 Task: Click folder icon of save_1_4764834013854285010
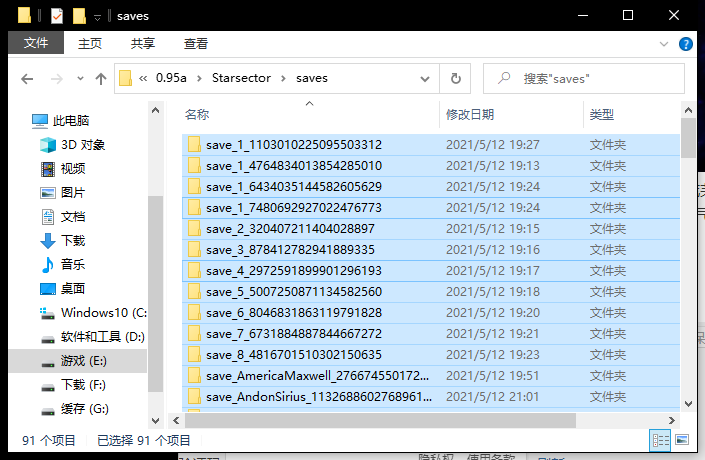point(194,165)
